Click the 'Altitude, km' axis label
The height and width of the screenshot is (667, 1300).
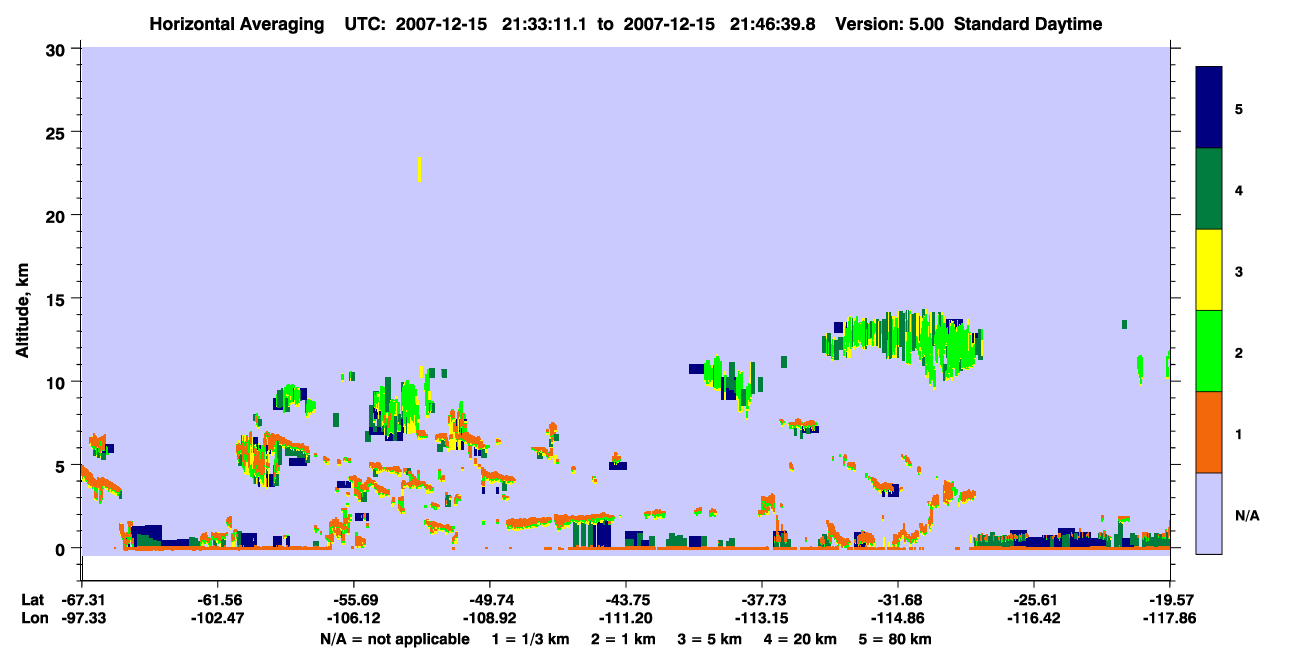coord(22,309)
